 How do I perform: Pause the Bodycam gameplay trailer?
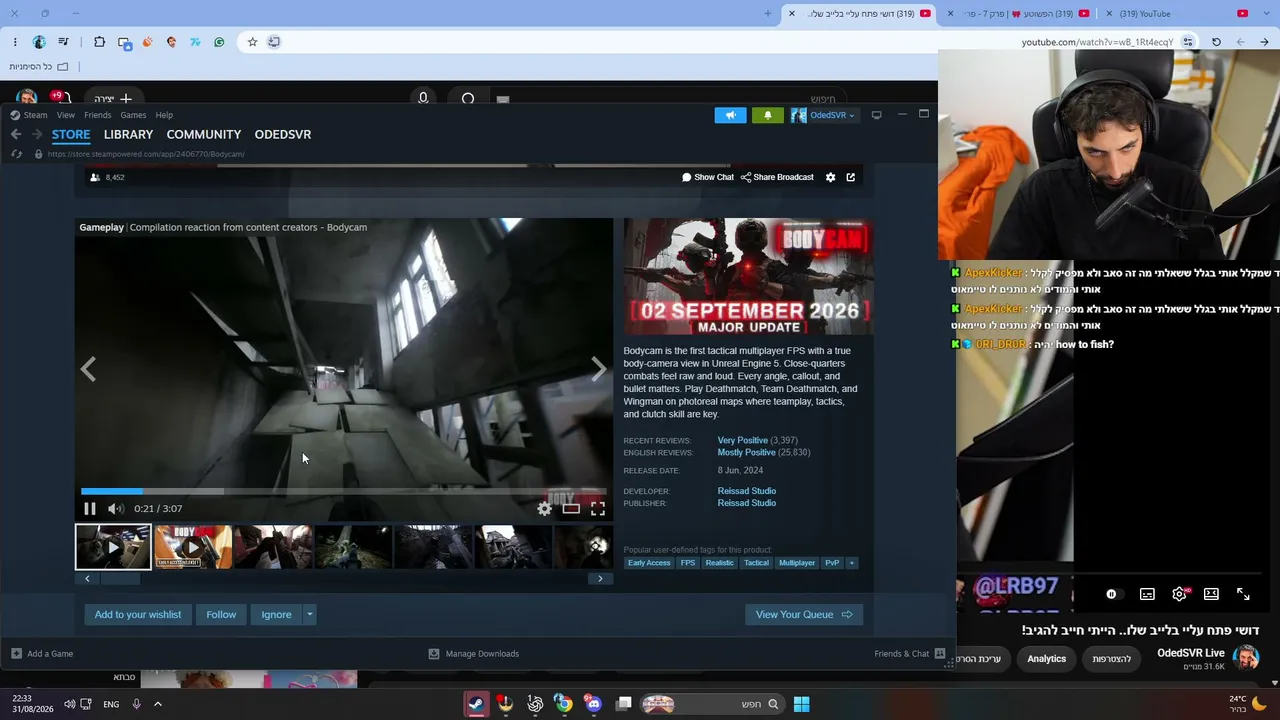click(90, 509)
